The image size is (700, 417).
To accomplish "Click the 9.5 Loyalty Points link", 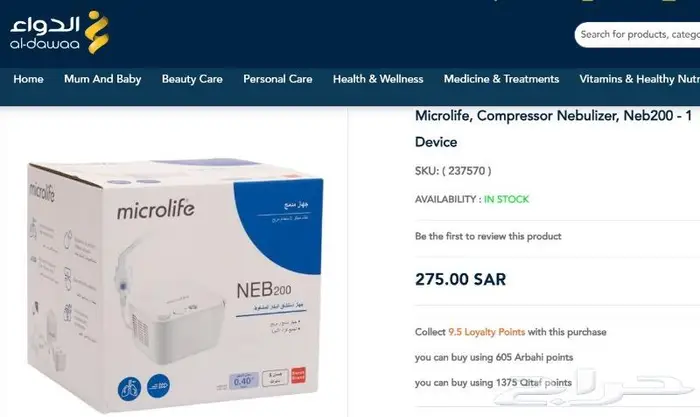I will [487, 332].
